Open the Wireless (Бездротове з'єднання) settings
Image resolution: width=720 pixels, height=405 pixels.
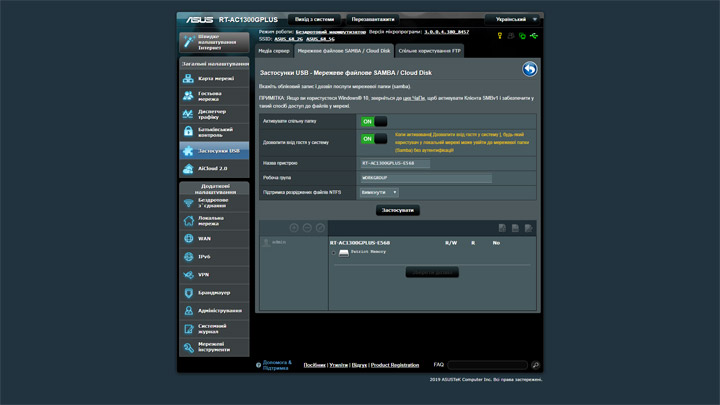tap(214, 203)
